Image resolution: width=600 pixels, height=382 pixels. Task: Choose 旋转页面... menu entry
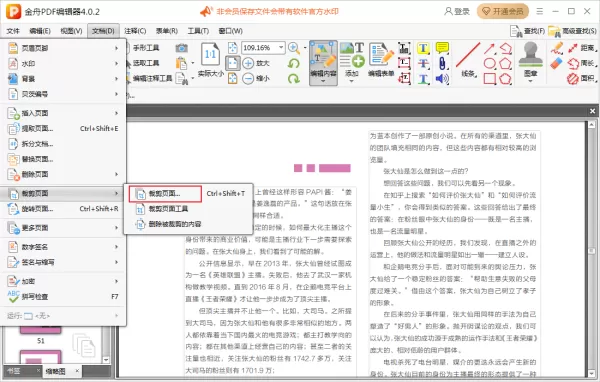click(x=63, y=209)
